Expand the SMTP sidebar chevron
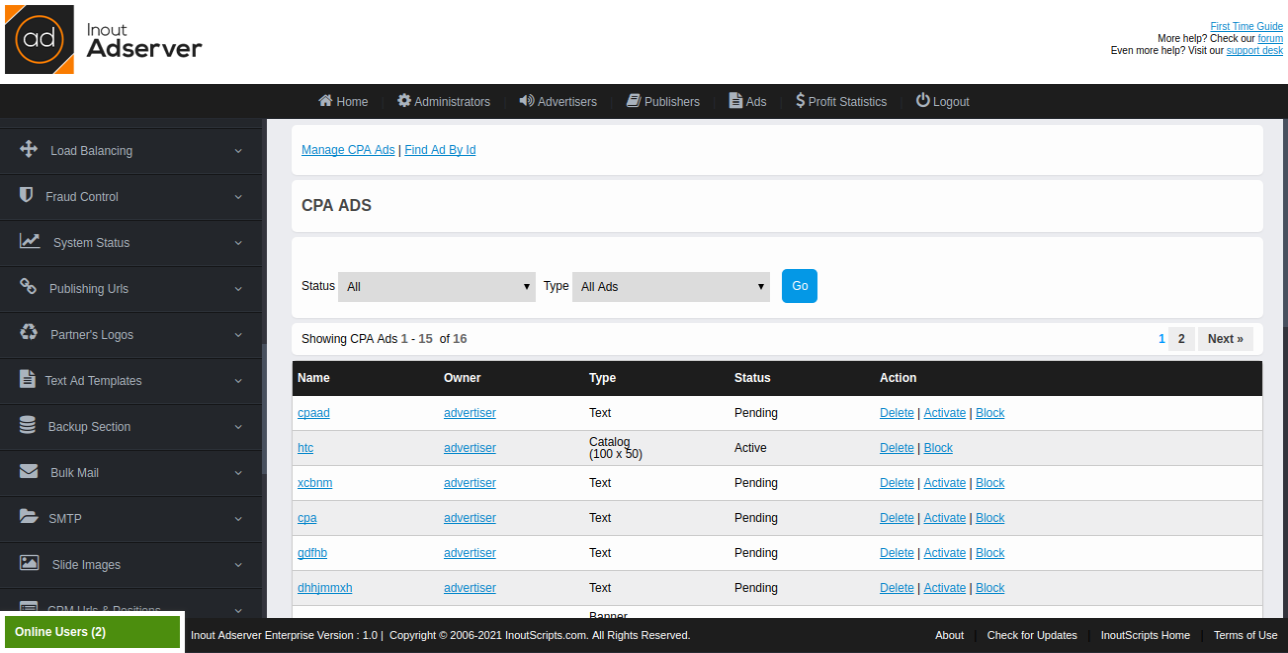1288x653 pixels. click(238, 519)
